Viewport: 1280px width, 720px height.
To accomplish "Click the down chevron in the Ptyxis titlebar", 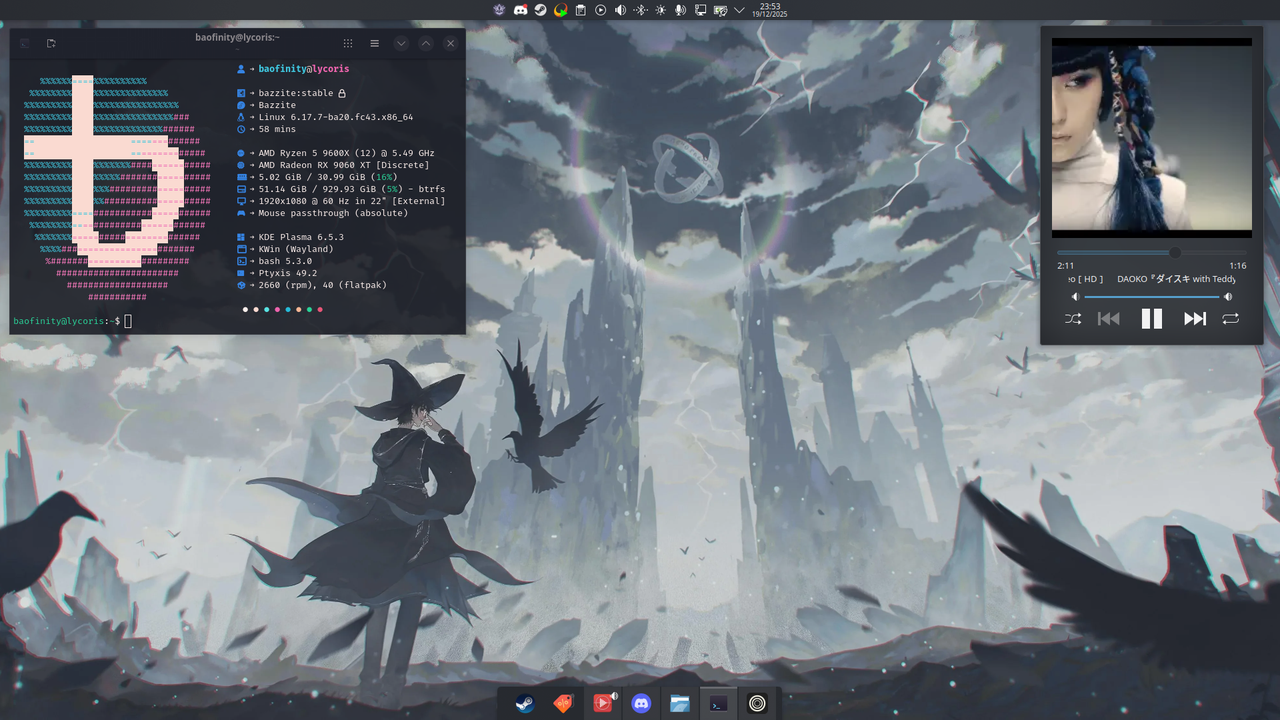I will [x=401, y=43].
